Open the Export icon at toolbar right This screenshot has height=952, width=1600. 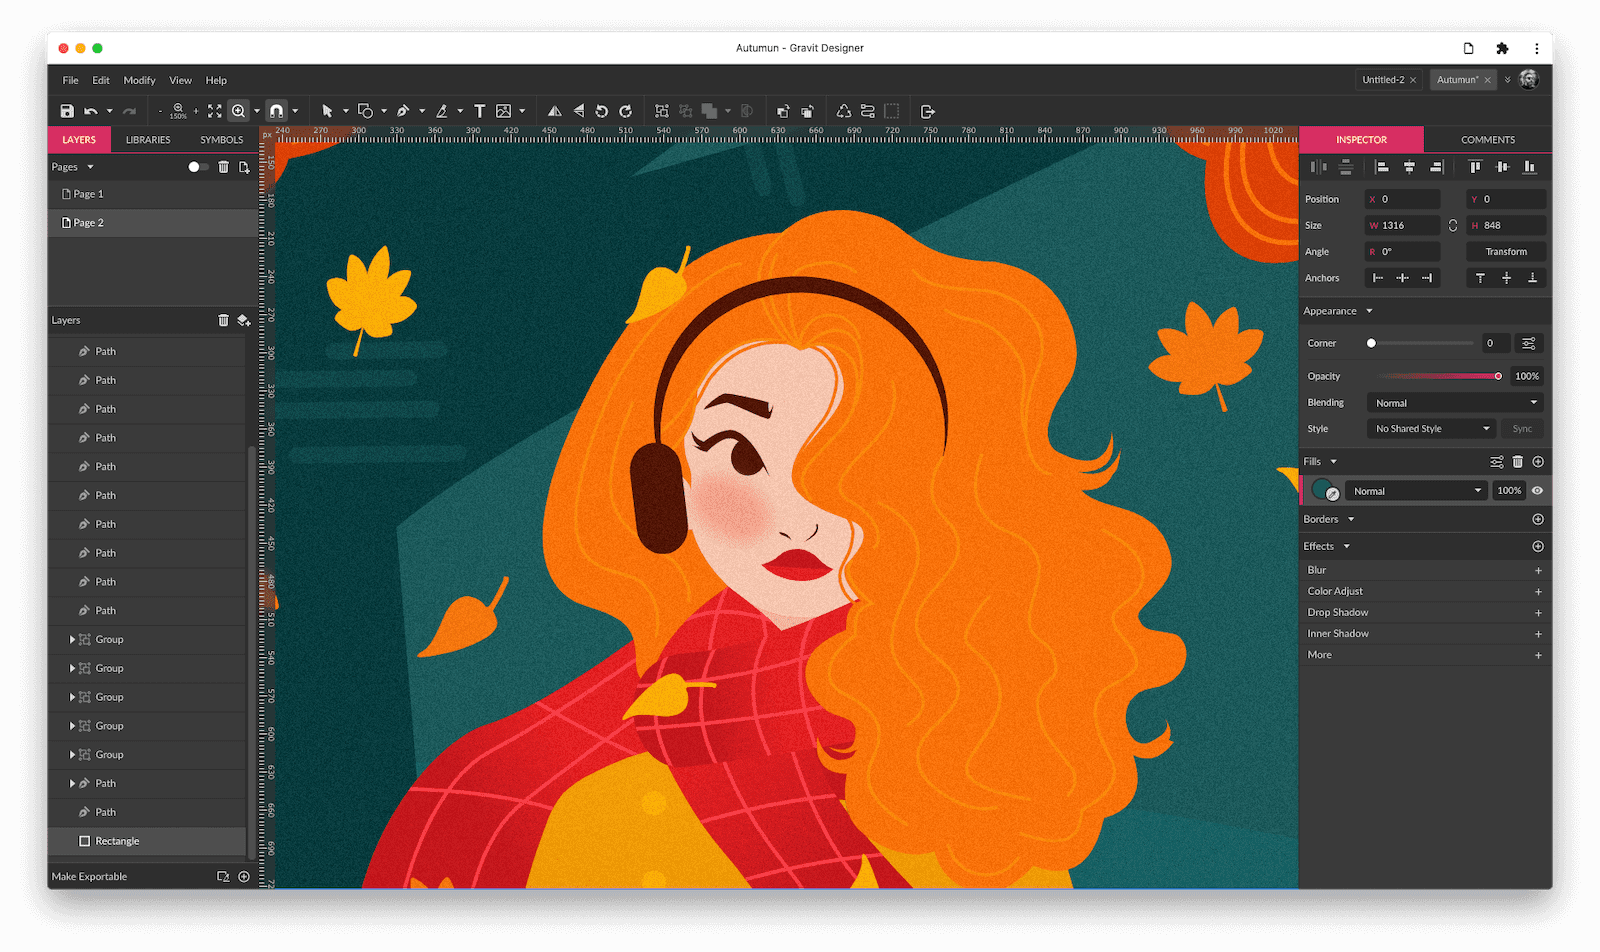[928, 110]
